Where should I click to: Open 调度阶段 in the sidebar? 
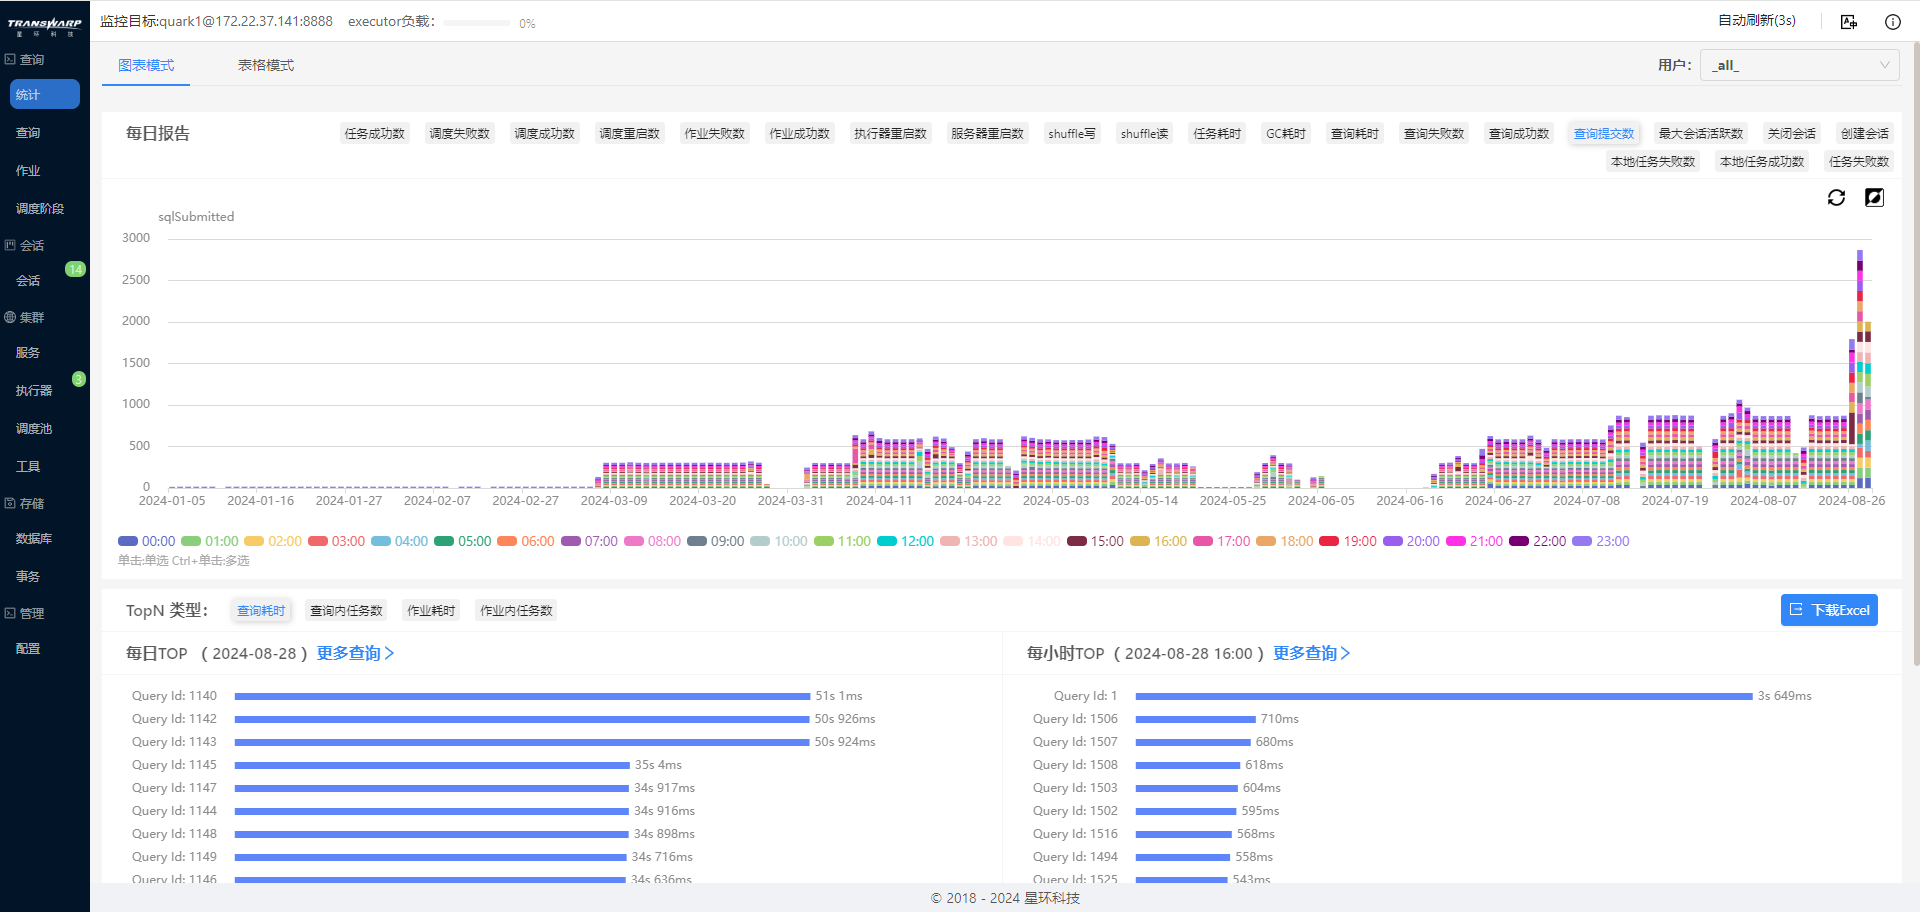40,209
